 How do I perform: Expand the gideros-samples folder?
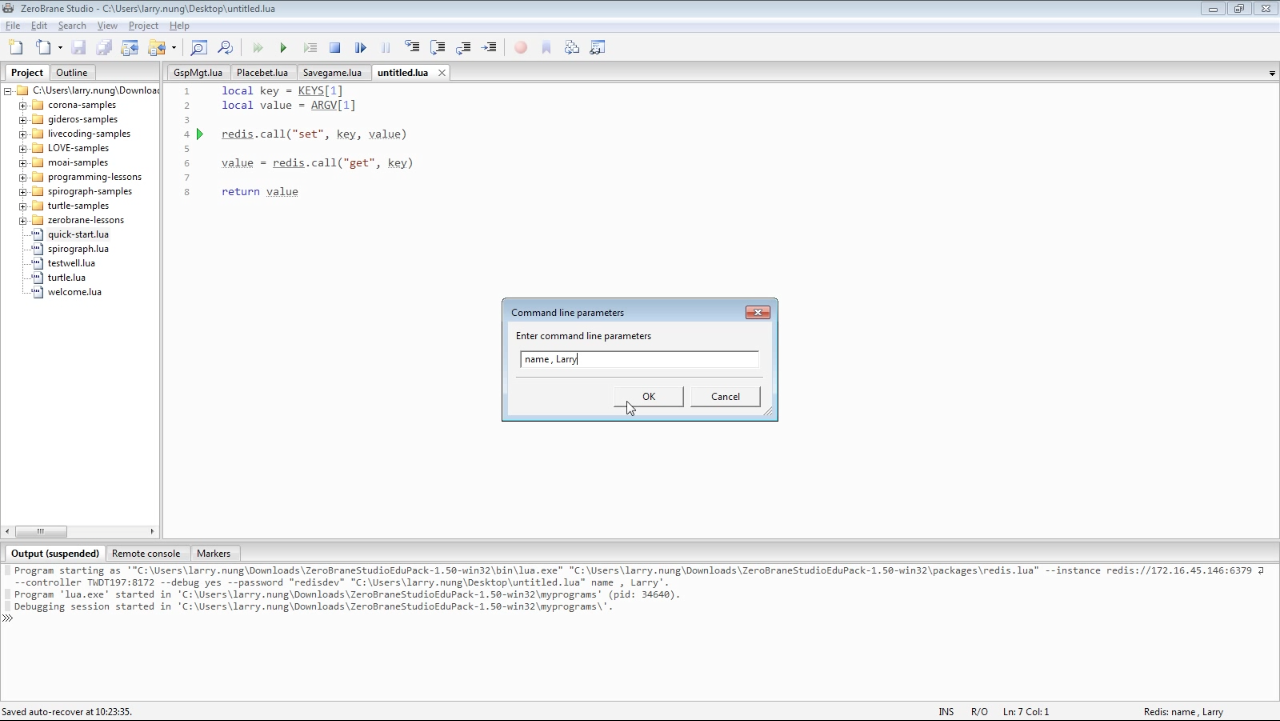(23, 119)
